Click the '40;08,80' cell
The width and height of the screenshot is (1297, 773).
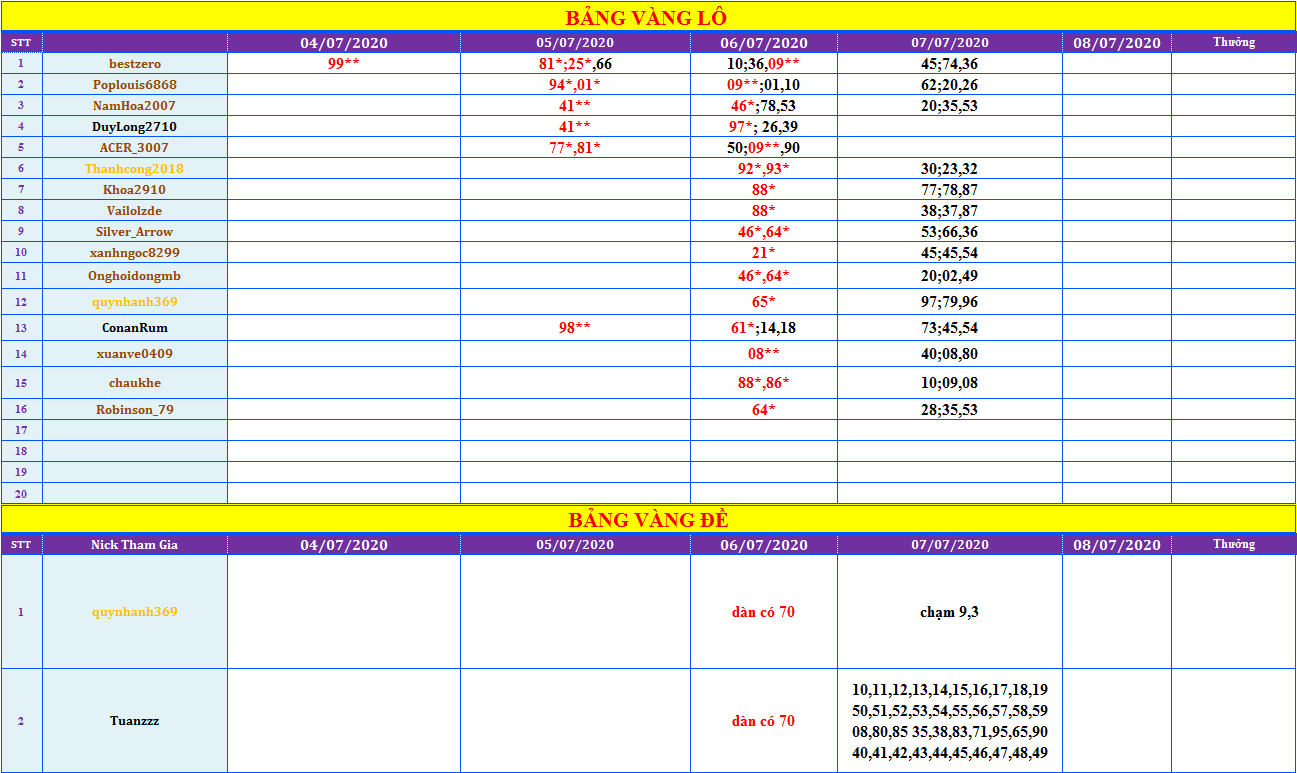pyautogui.click(x=950, y=354)
